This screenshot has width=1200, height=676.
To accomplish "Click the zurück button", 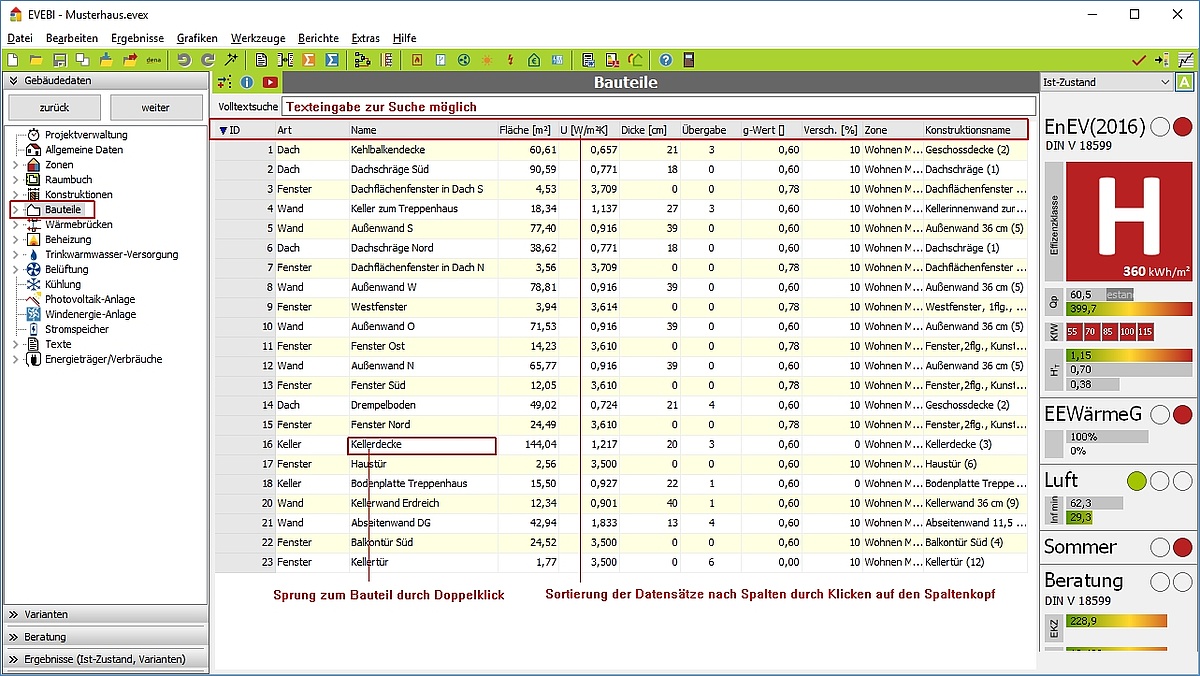I will click(55, 107).
